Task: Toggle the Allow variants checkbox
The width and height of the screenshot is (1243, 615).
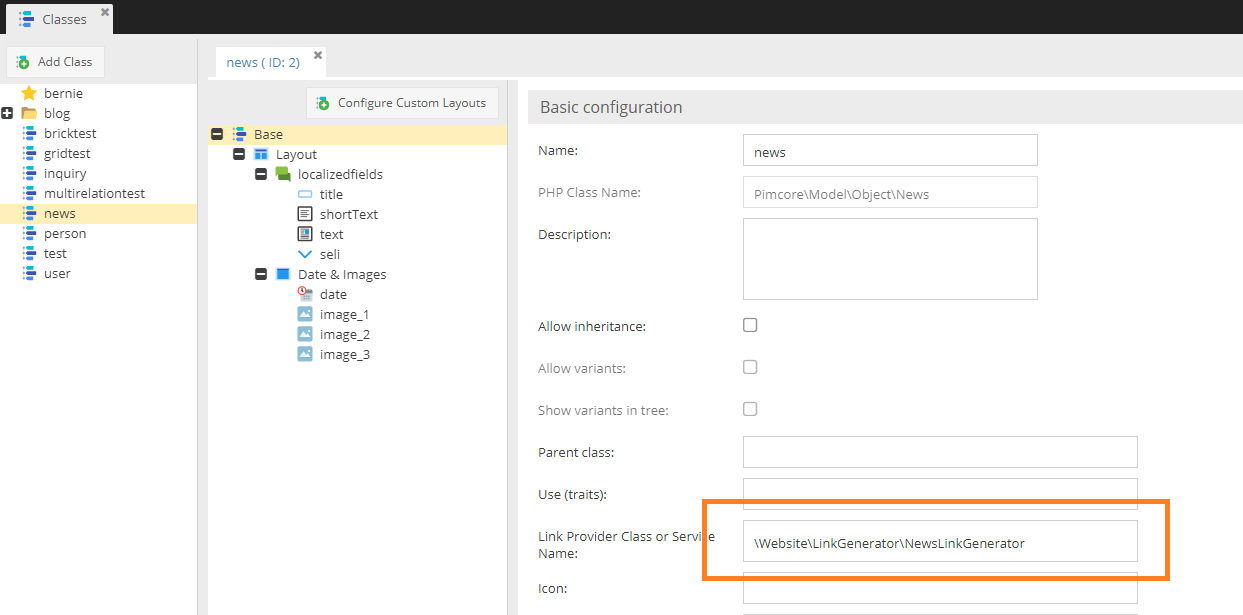Action: pos(750,367)
